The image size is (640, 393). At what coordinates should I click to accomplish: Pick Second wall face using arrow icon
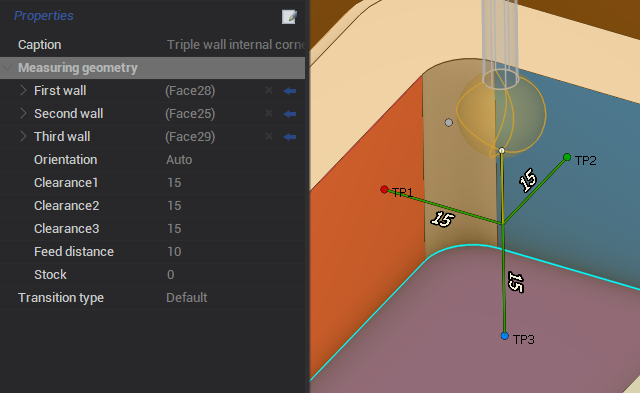290,114
